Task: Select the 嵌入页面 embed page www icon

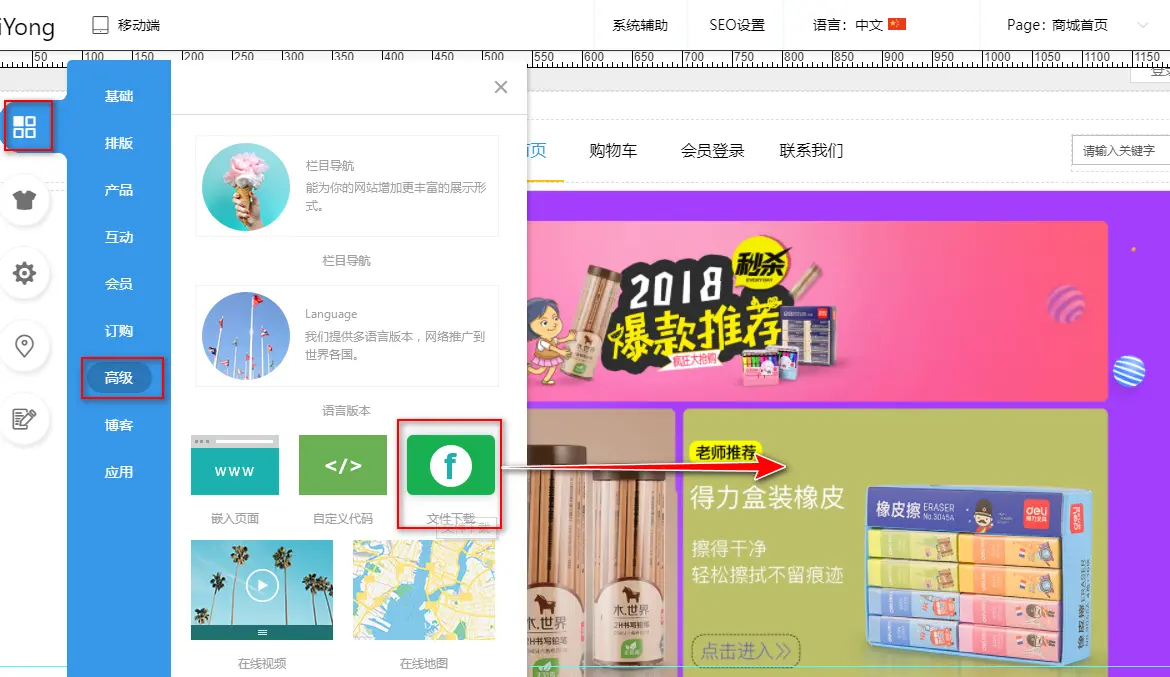Action: point(235,465)
